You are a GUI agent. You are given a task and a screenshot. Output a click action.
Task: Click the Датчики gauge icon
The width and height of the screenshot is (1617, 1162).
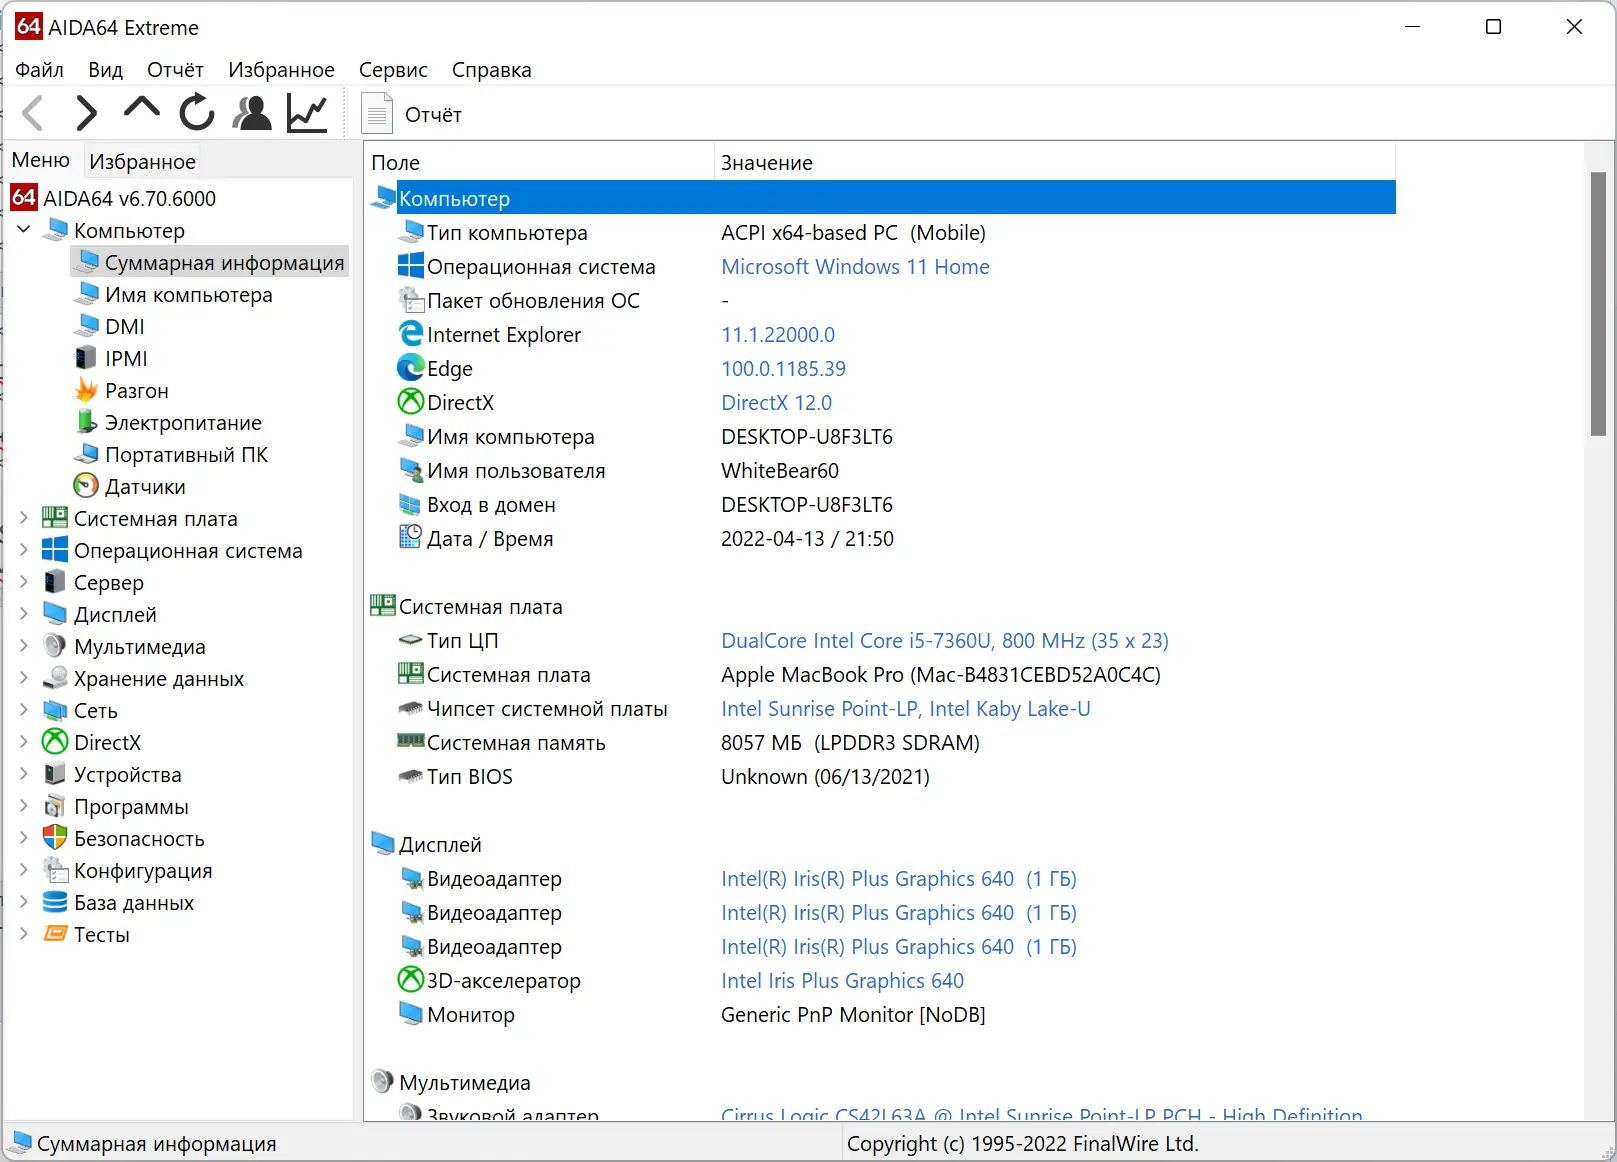(x=87, y=486)
